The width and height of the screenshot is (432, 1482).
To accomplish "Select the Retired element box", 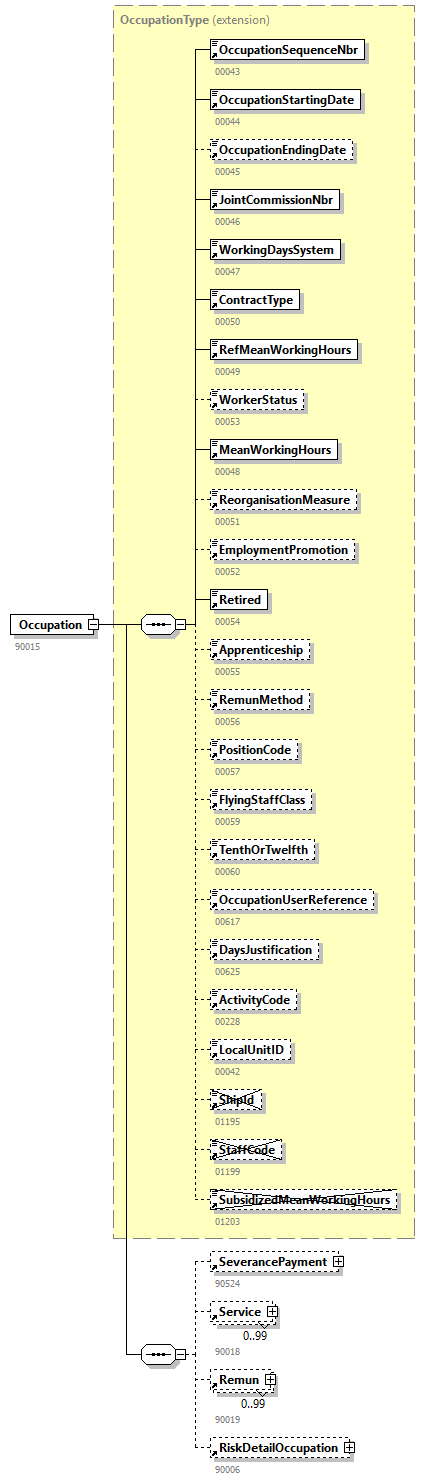I will 238,600.
